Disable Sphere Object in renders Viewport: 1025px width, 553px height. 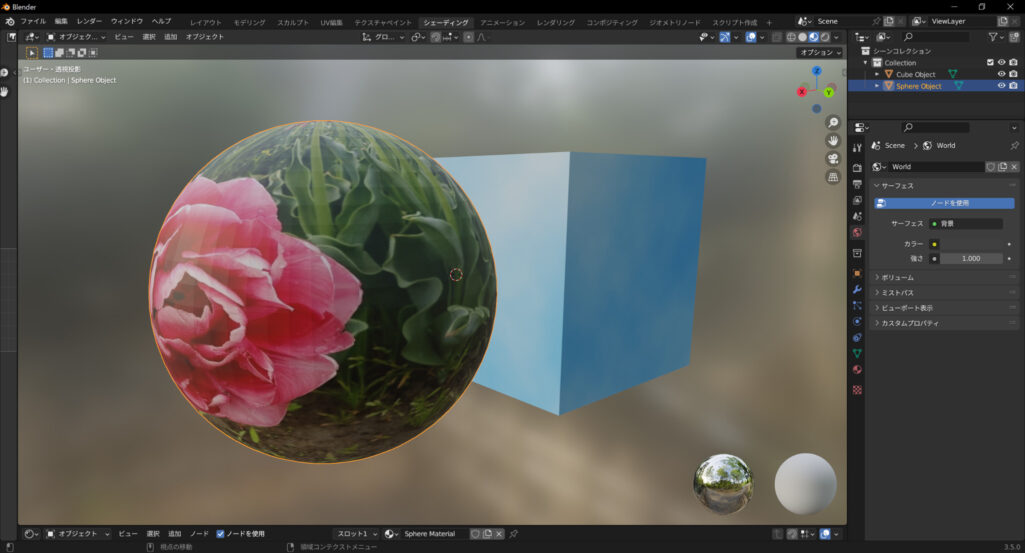click(x=1013, y=86)
